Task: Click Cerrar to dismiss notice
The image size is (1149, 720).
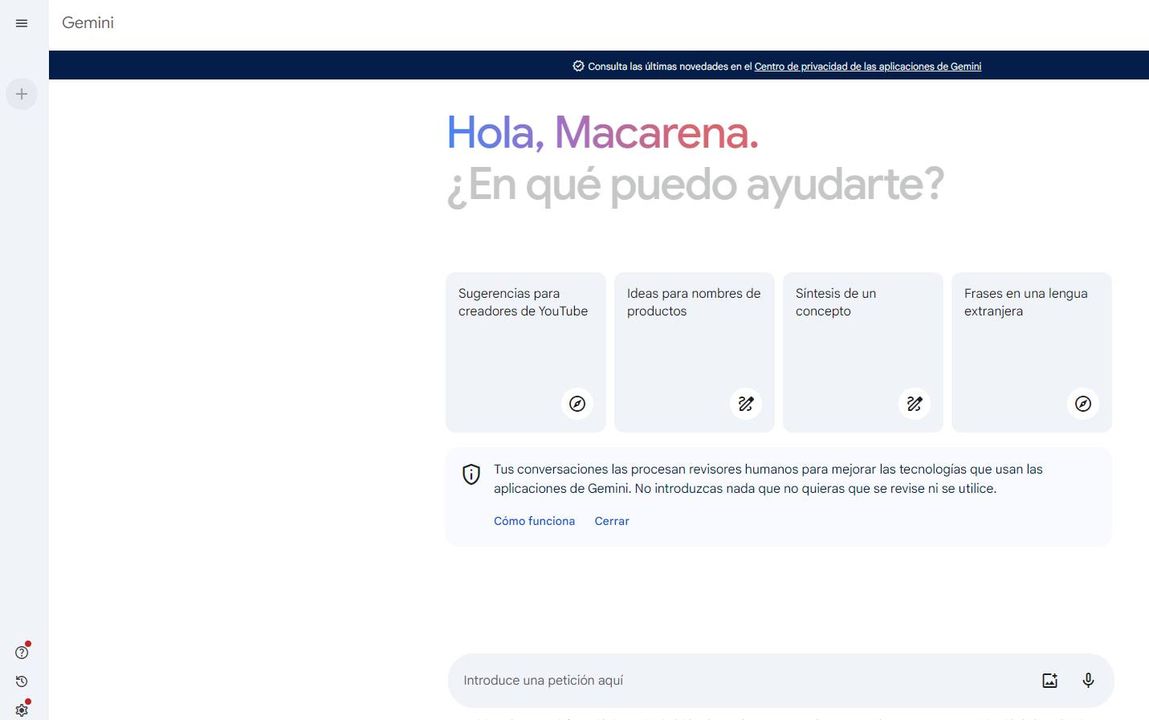Action: point(612,521)
